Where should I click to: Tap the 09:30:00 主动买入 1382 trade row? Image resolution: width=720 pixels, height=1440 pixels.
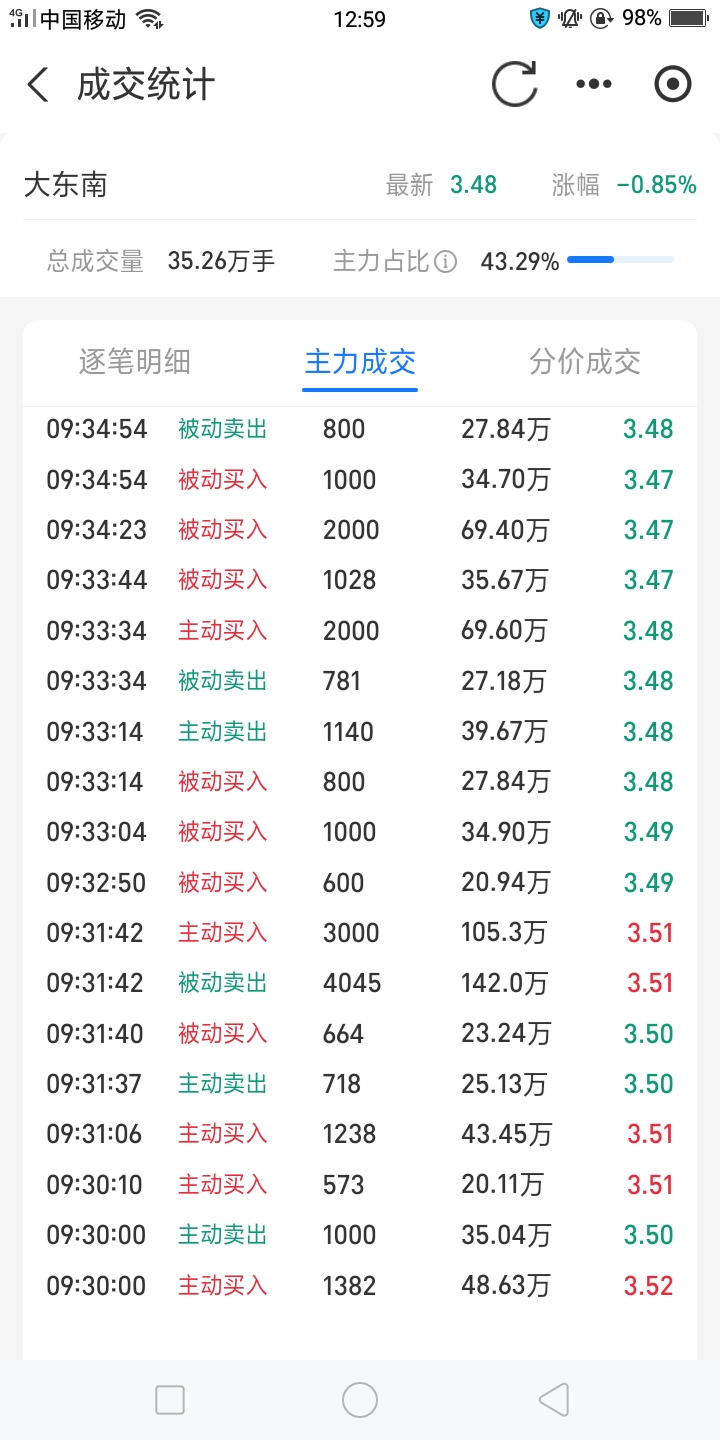360,1285
